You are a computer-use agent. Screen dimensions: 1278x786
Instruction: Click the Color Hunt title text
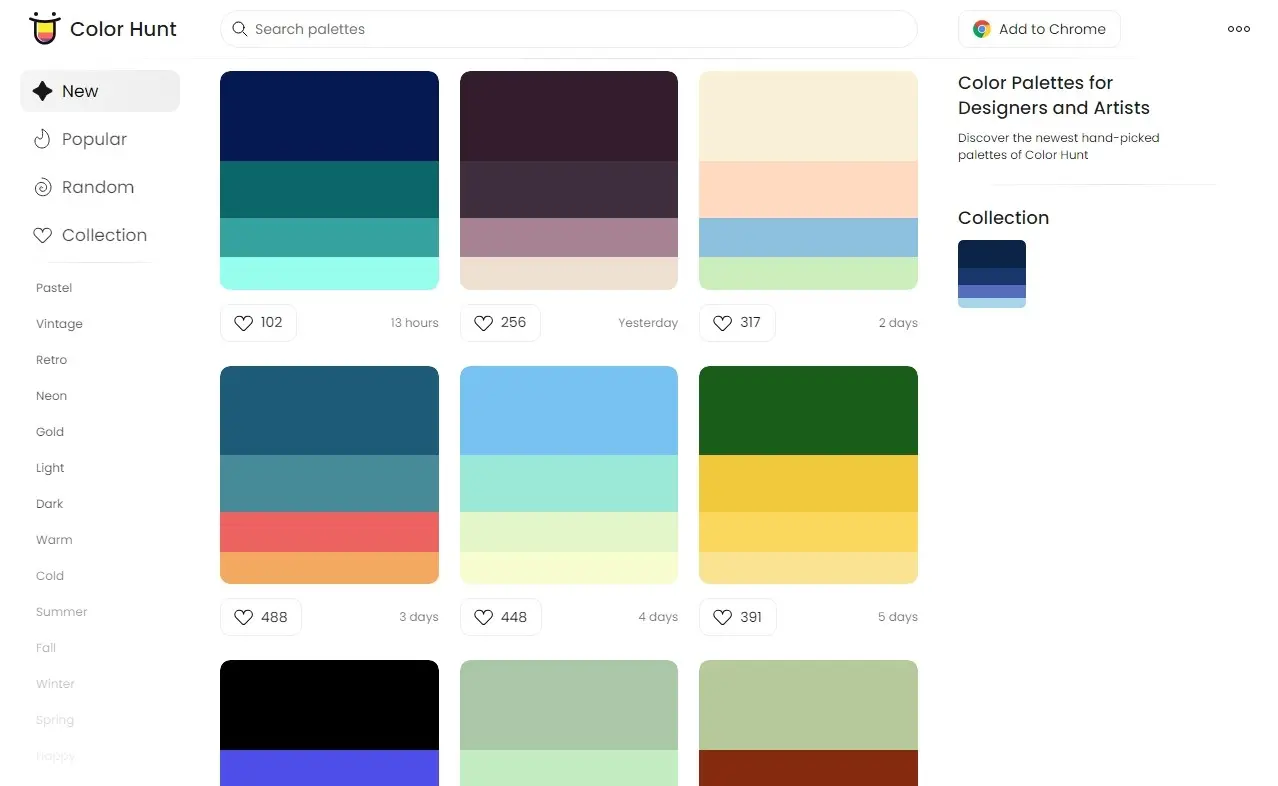[x=123, y=29]
